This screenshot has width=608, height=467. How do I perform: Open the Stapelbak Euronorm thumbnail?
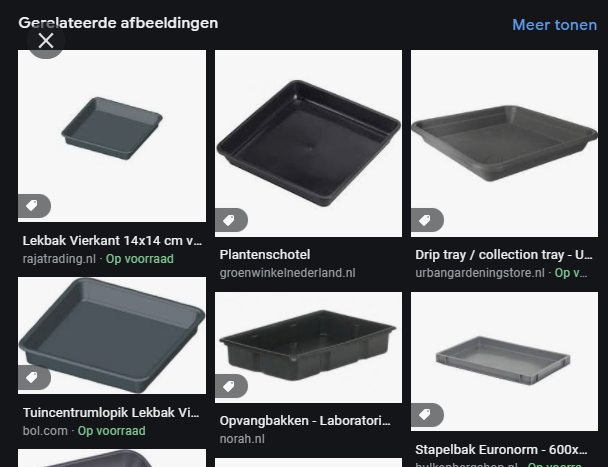click(x=504, y=361)
